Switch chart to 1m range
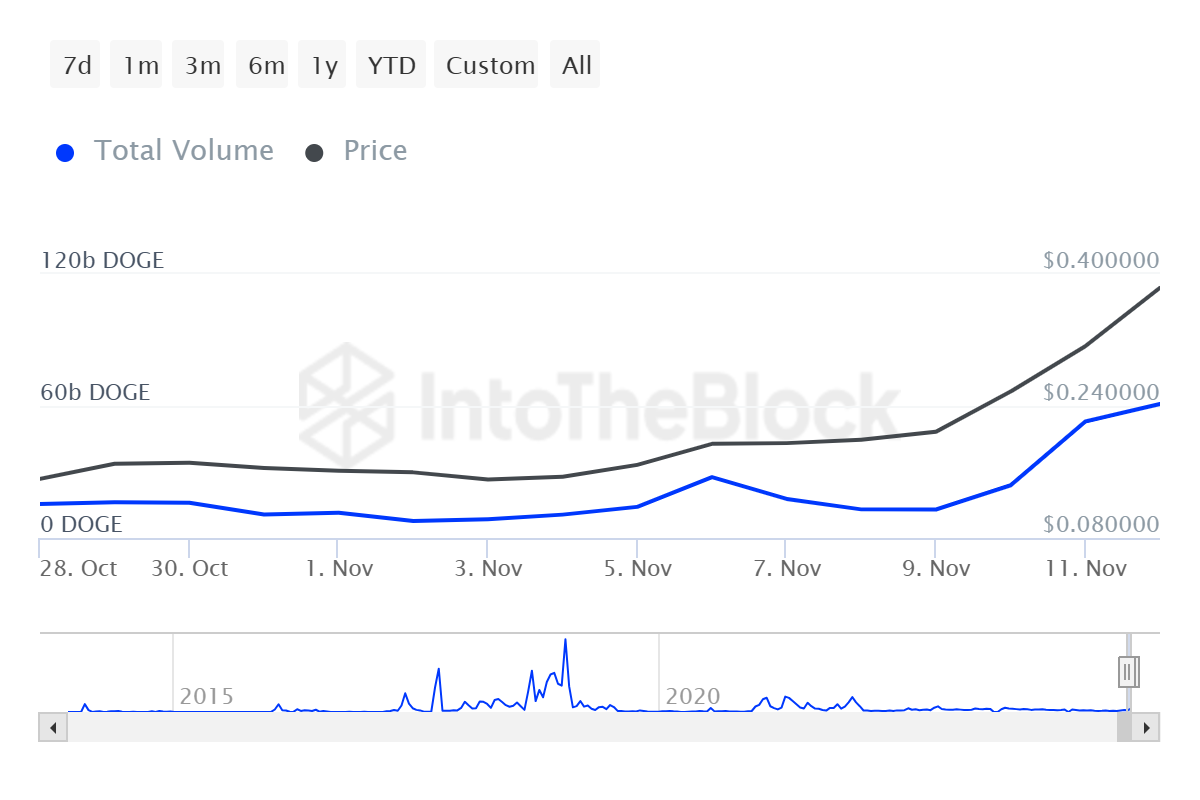Viewport: 1200px width, 800px height. [140, 66]
